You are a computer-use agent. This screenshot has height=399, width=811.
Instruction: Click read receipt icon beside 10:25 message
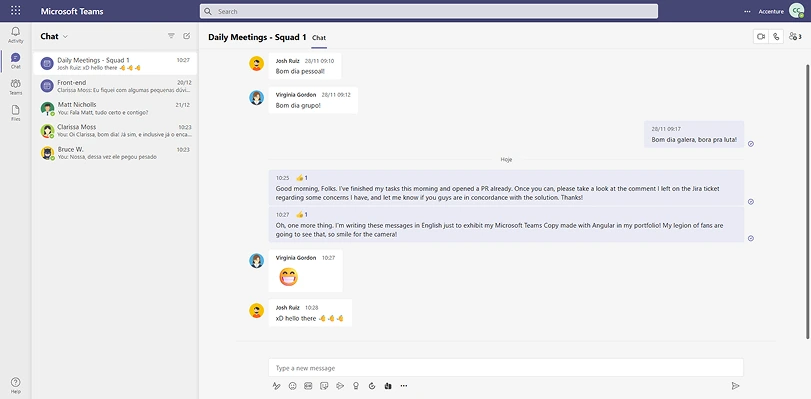pos(751,201)
